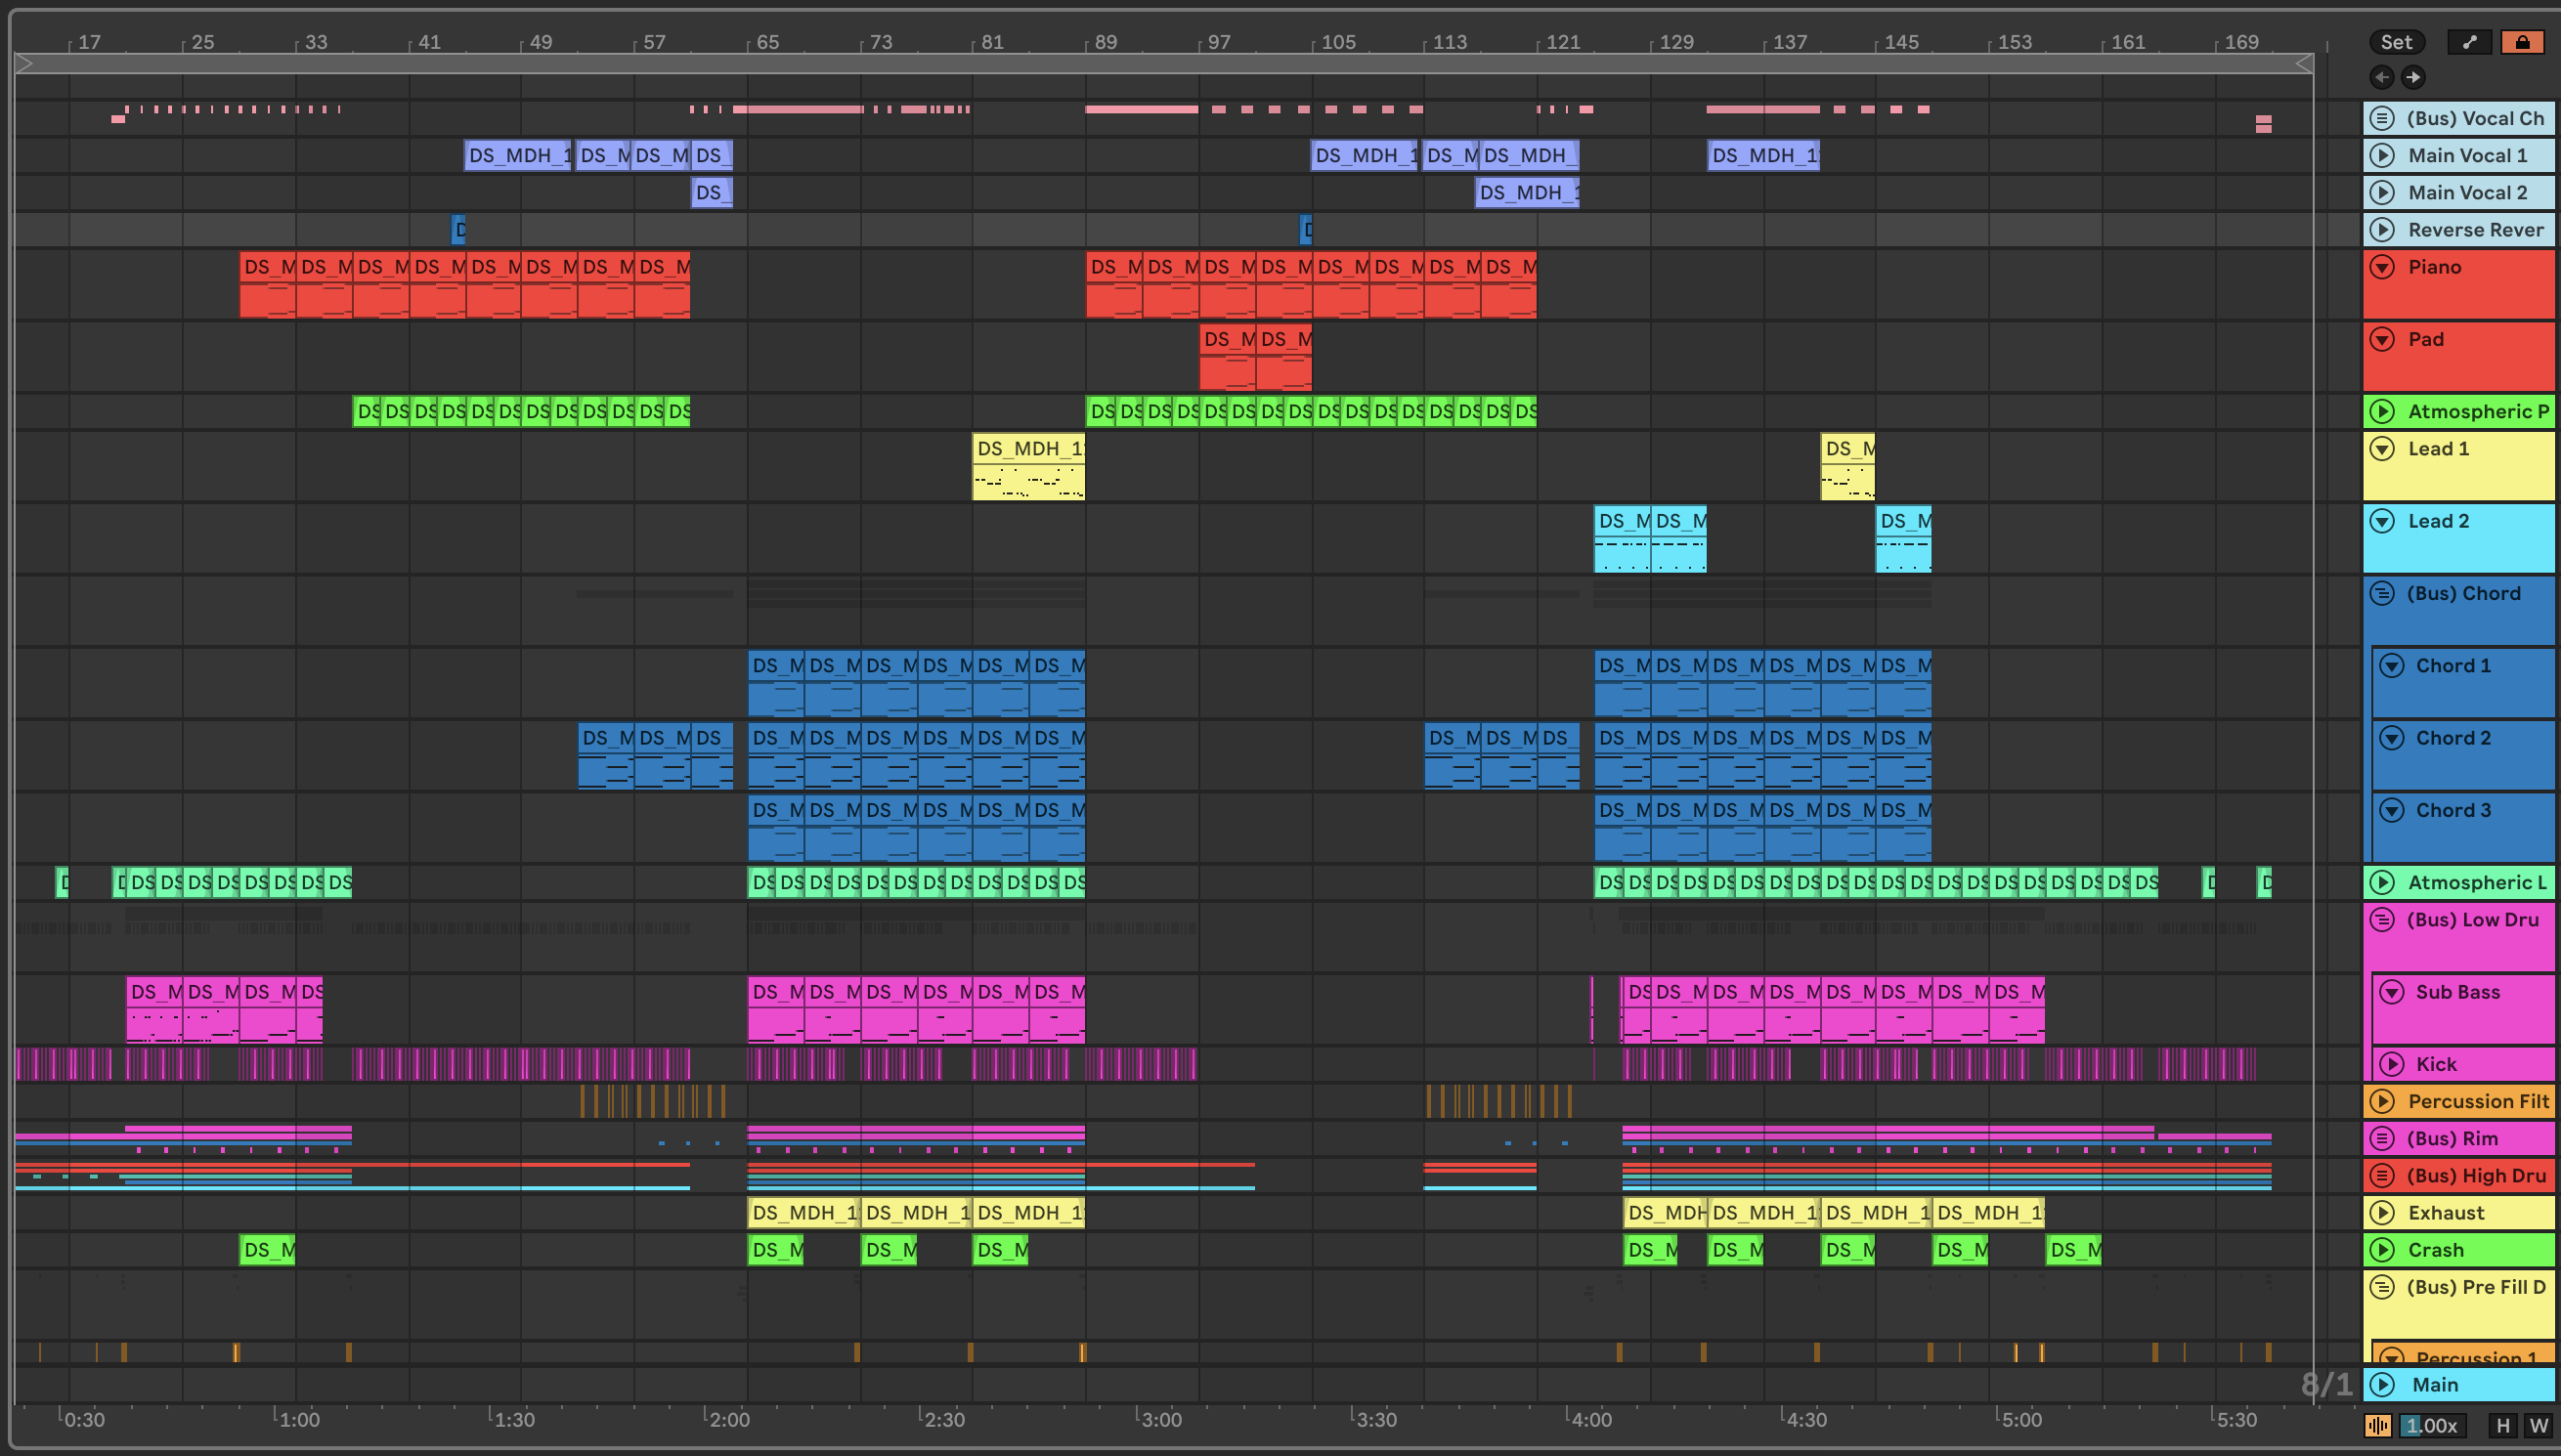Jump to previous locator arrow
The height and width of the screenshot is (1456, 2561).
2382,77
